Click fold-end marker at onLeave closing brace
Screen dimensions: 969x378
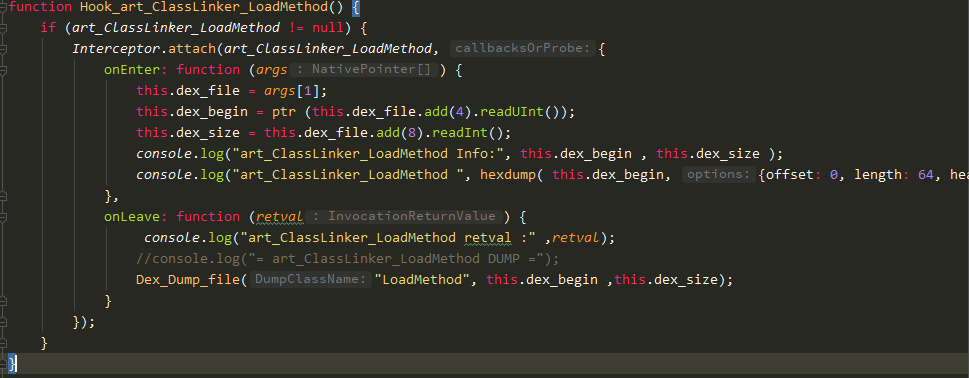(3, 301)
